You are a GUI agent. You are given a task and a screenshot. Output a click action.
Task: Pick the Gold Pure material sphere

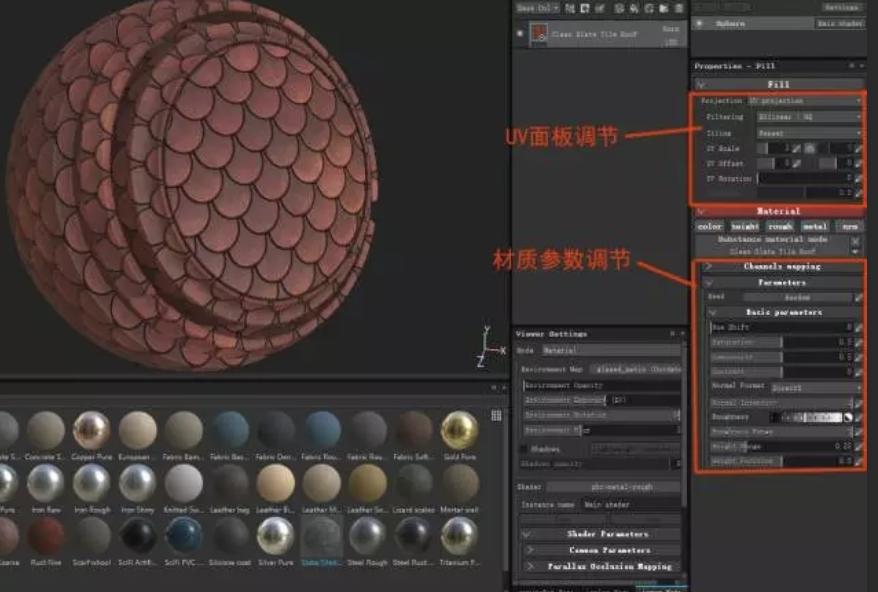point(459,430)
